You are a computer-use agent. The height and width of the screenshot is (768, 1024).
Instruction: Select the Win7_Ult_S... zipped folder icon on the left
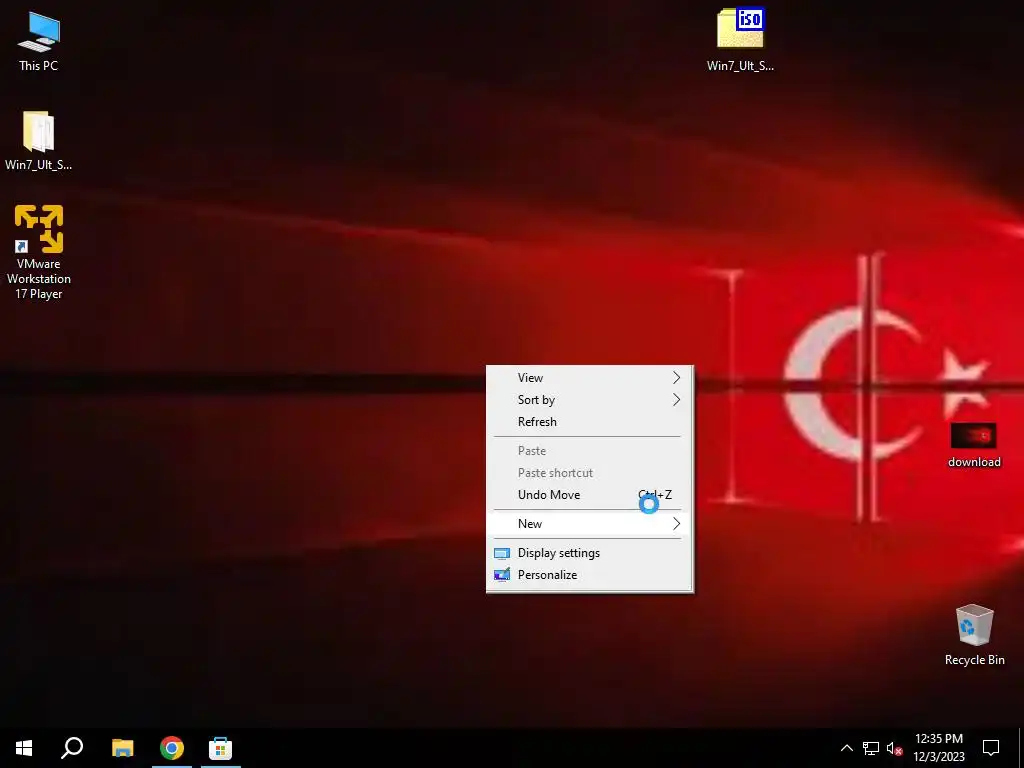39,140
